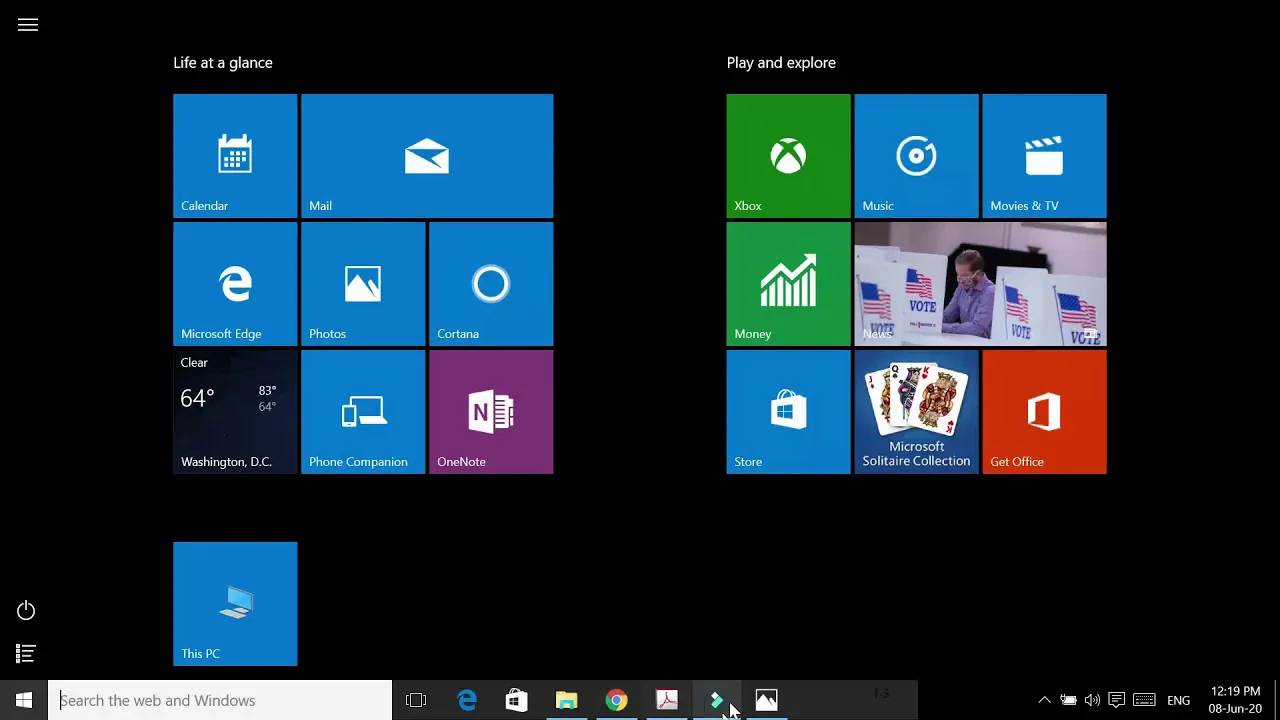Open the clock showing 12:19 PM
The width and height of the screenshot is (1280, 720).
tap(1235, 700)
